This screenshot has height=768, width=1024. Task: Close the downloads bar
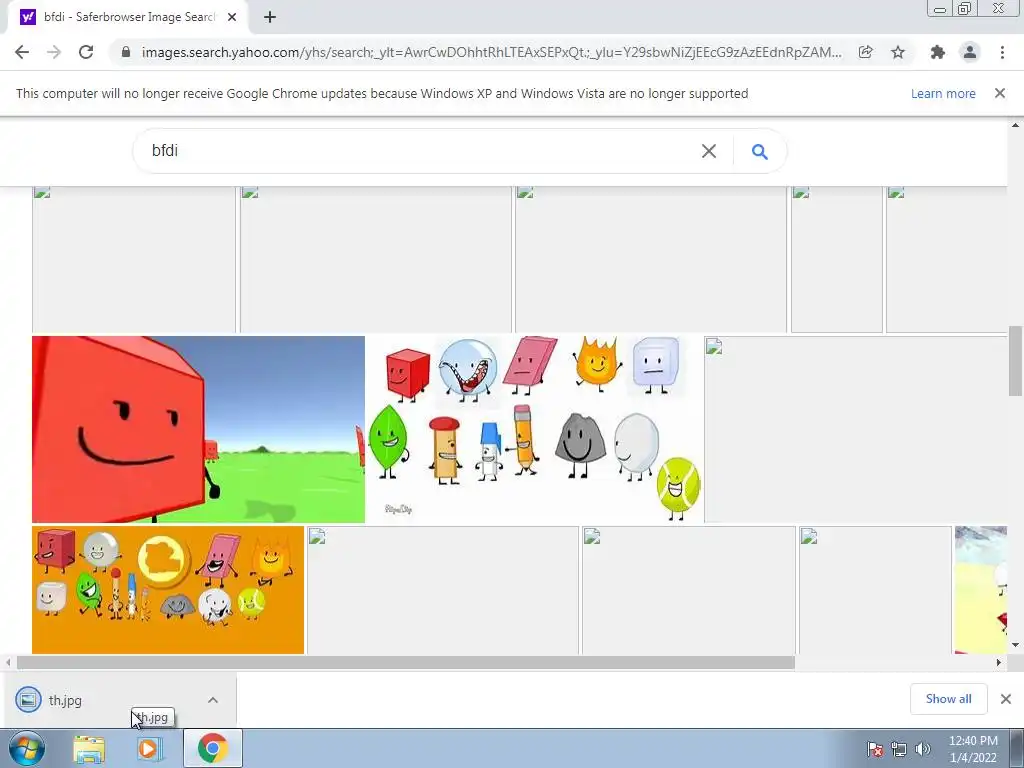(1006, 699)
